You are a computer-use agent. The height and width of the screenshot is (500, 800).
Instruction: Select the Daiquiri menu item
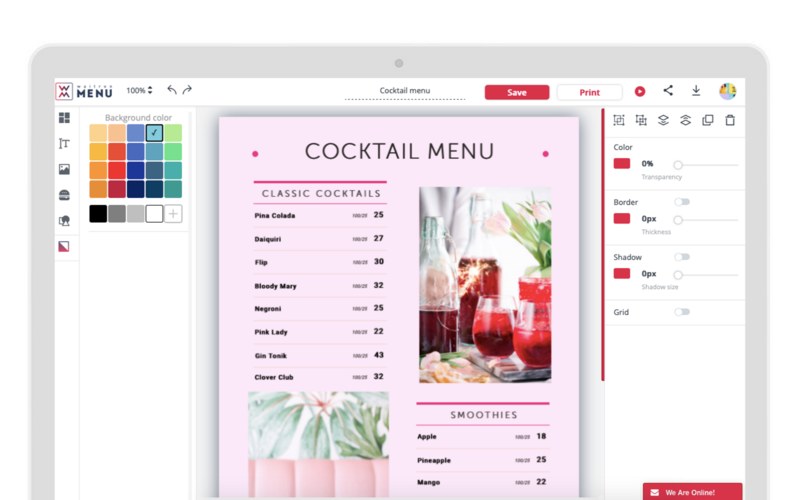pyautogui.click(x=320, y=239)
